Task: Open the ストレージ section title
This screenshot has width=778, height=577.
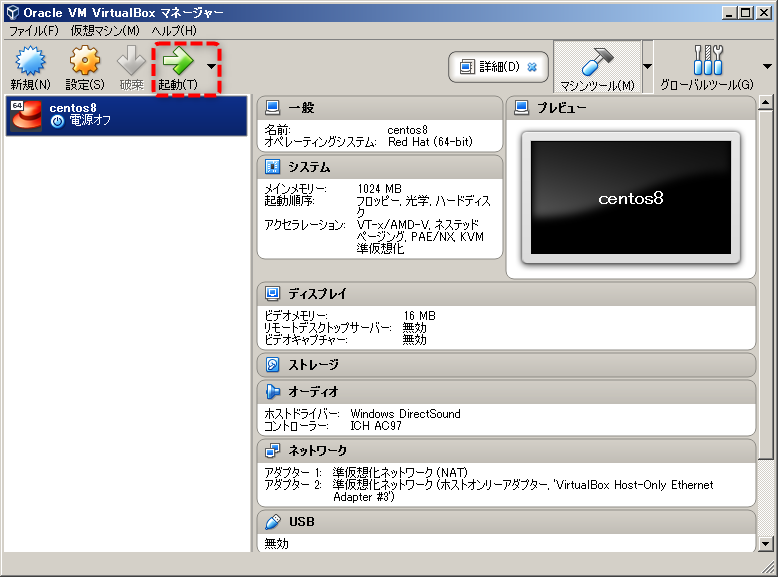Action: click(x=313, y=365)
